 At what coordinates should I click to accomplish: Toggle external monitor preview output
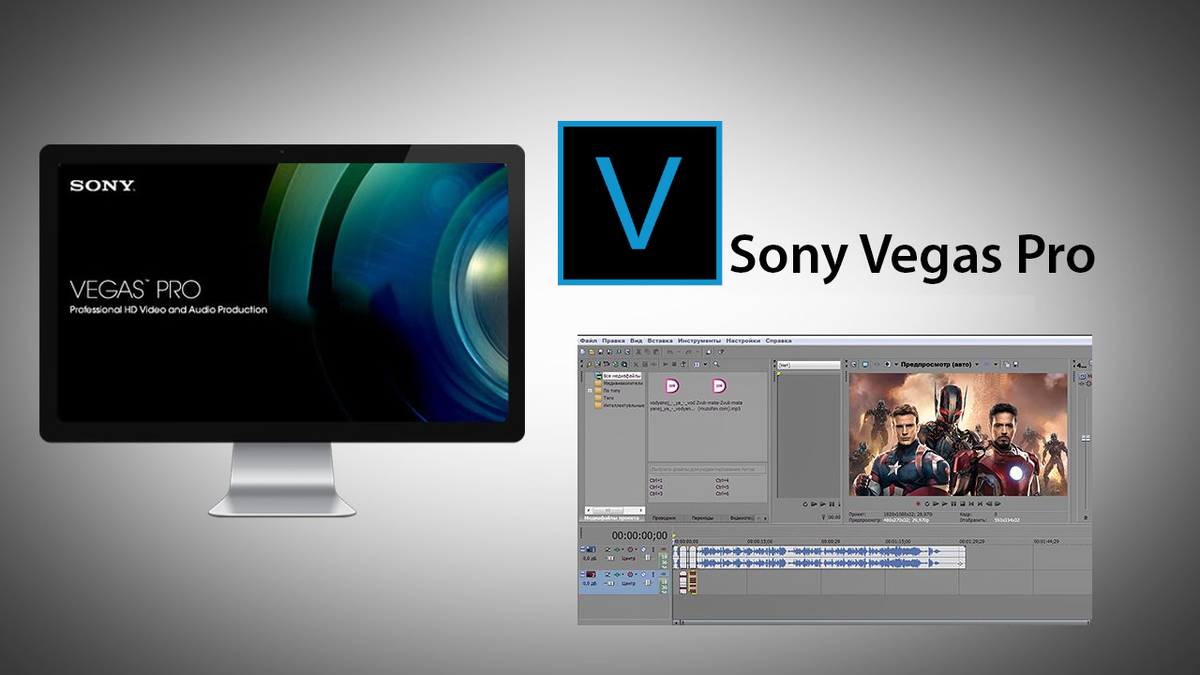(864, 362)
